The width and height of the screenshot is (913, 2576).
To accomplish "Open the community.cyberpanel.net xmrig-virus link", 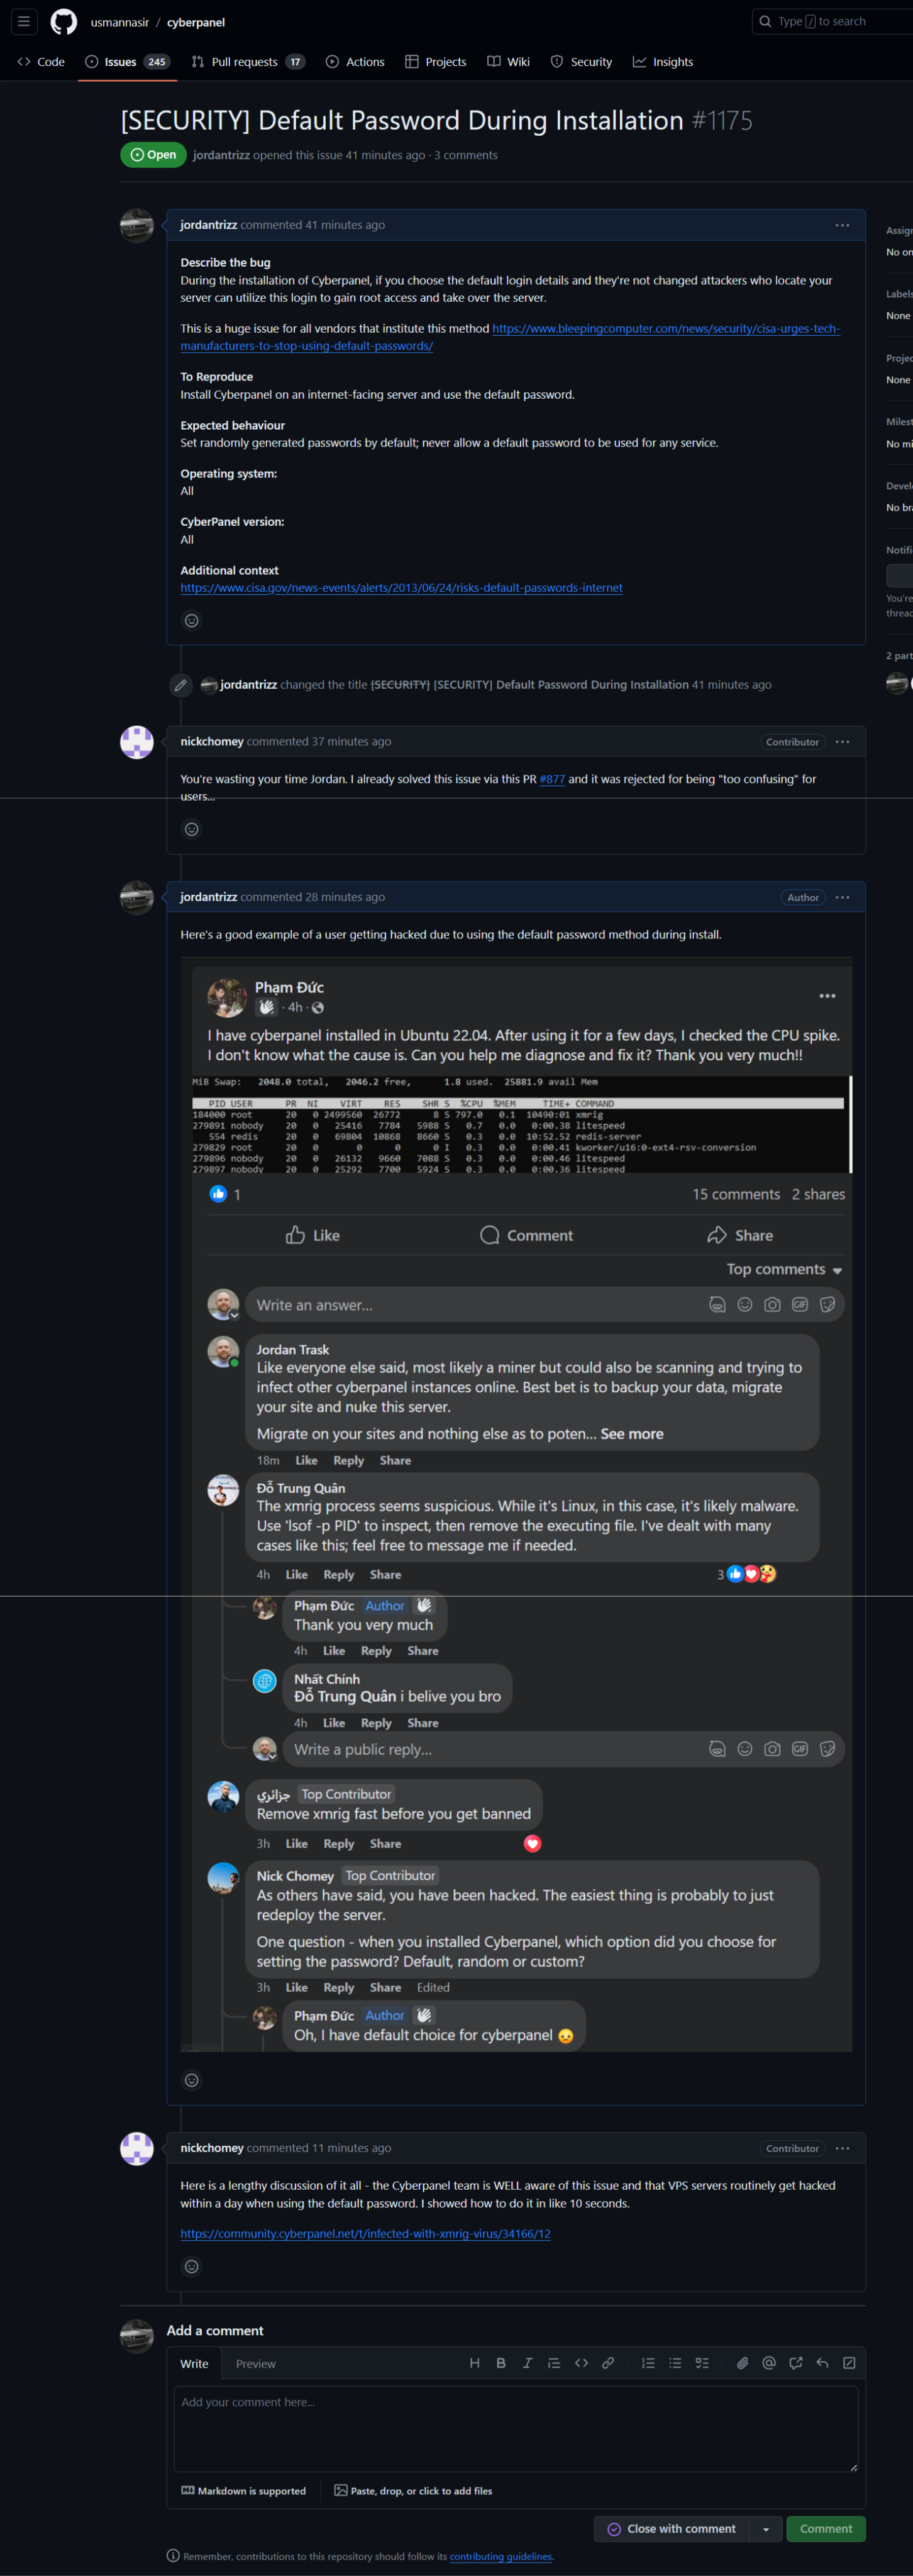I will click(x=365, y=2233).
